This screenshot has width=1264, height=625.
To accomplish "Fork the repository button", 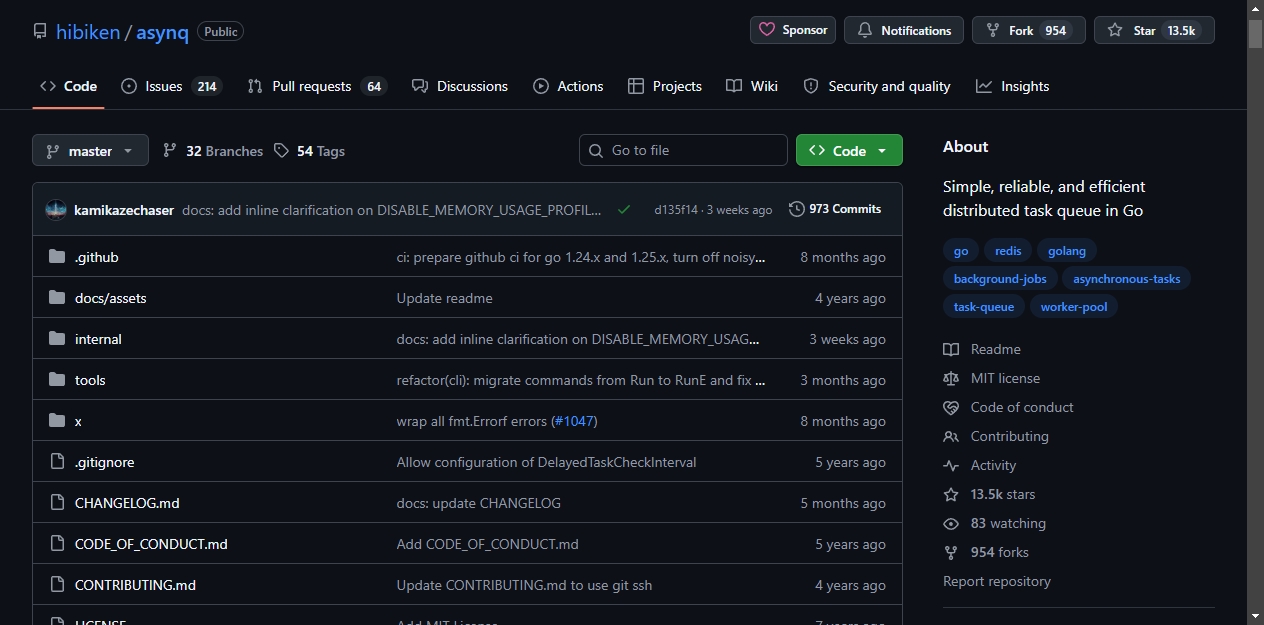I will [x=1029, y=30].
